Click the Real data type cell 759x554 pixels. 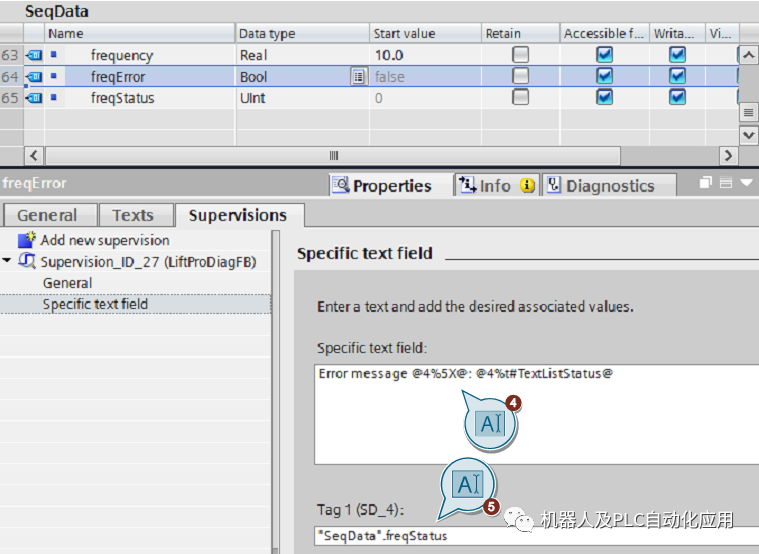pos(303,55)
